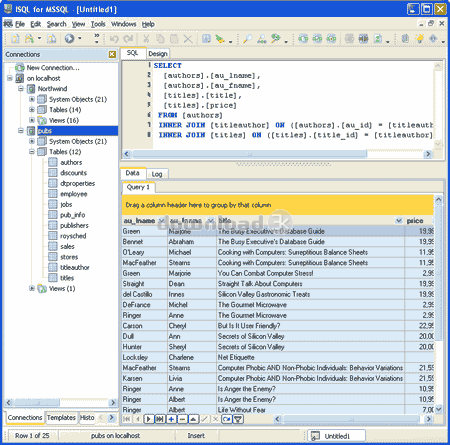Click New Connection... in the tree
Image resolution: width=450 pixels, height=445 pixels.
click(x=53, y=68)
